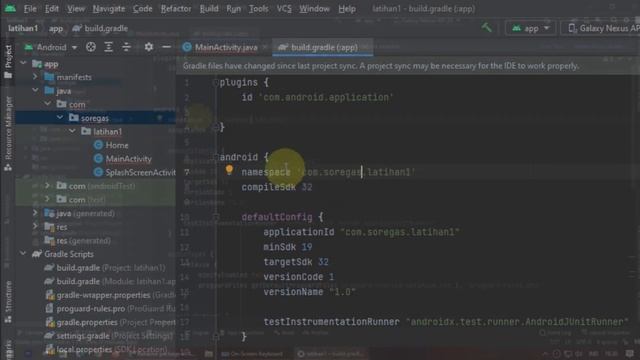Hide the Project panel with minus icon
Screen dimensions: 640x360
166,47
